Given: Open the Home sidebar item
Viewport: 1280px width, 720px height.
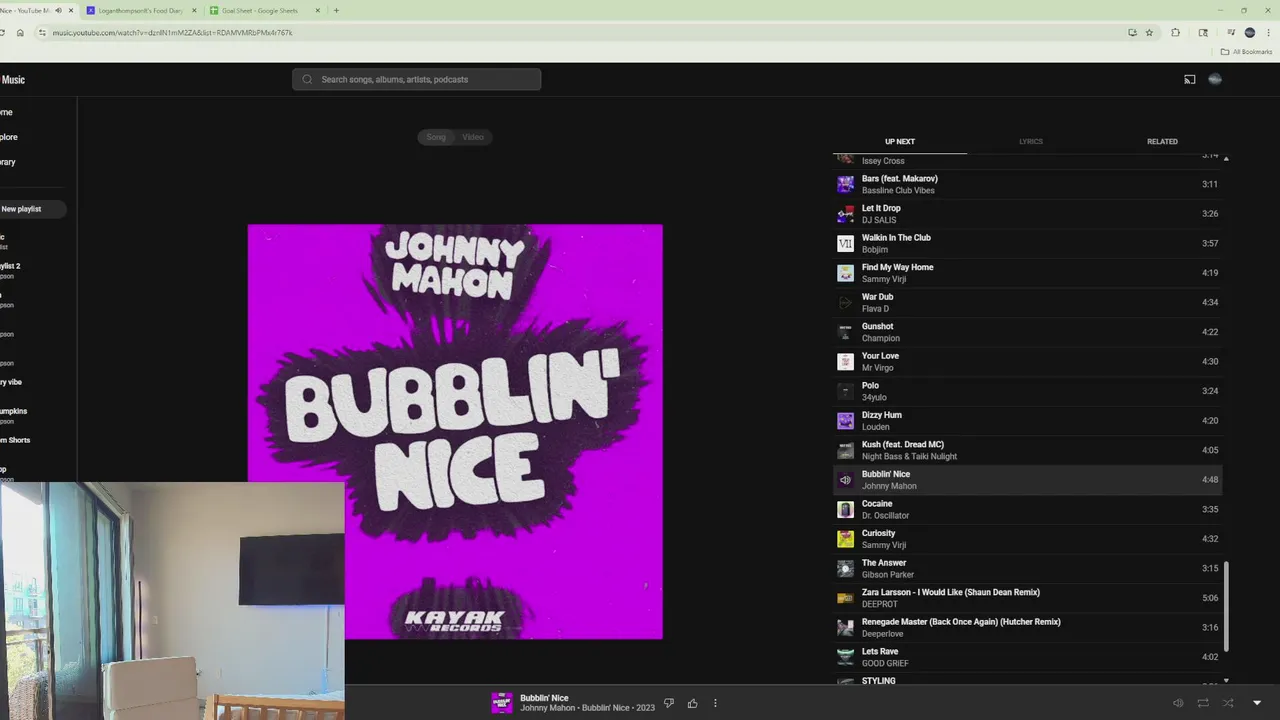Looking at the screenshot, I should 7,112.
